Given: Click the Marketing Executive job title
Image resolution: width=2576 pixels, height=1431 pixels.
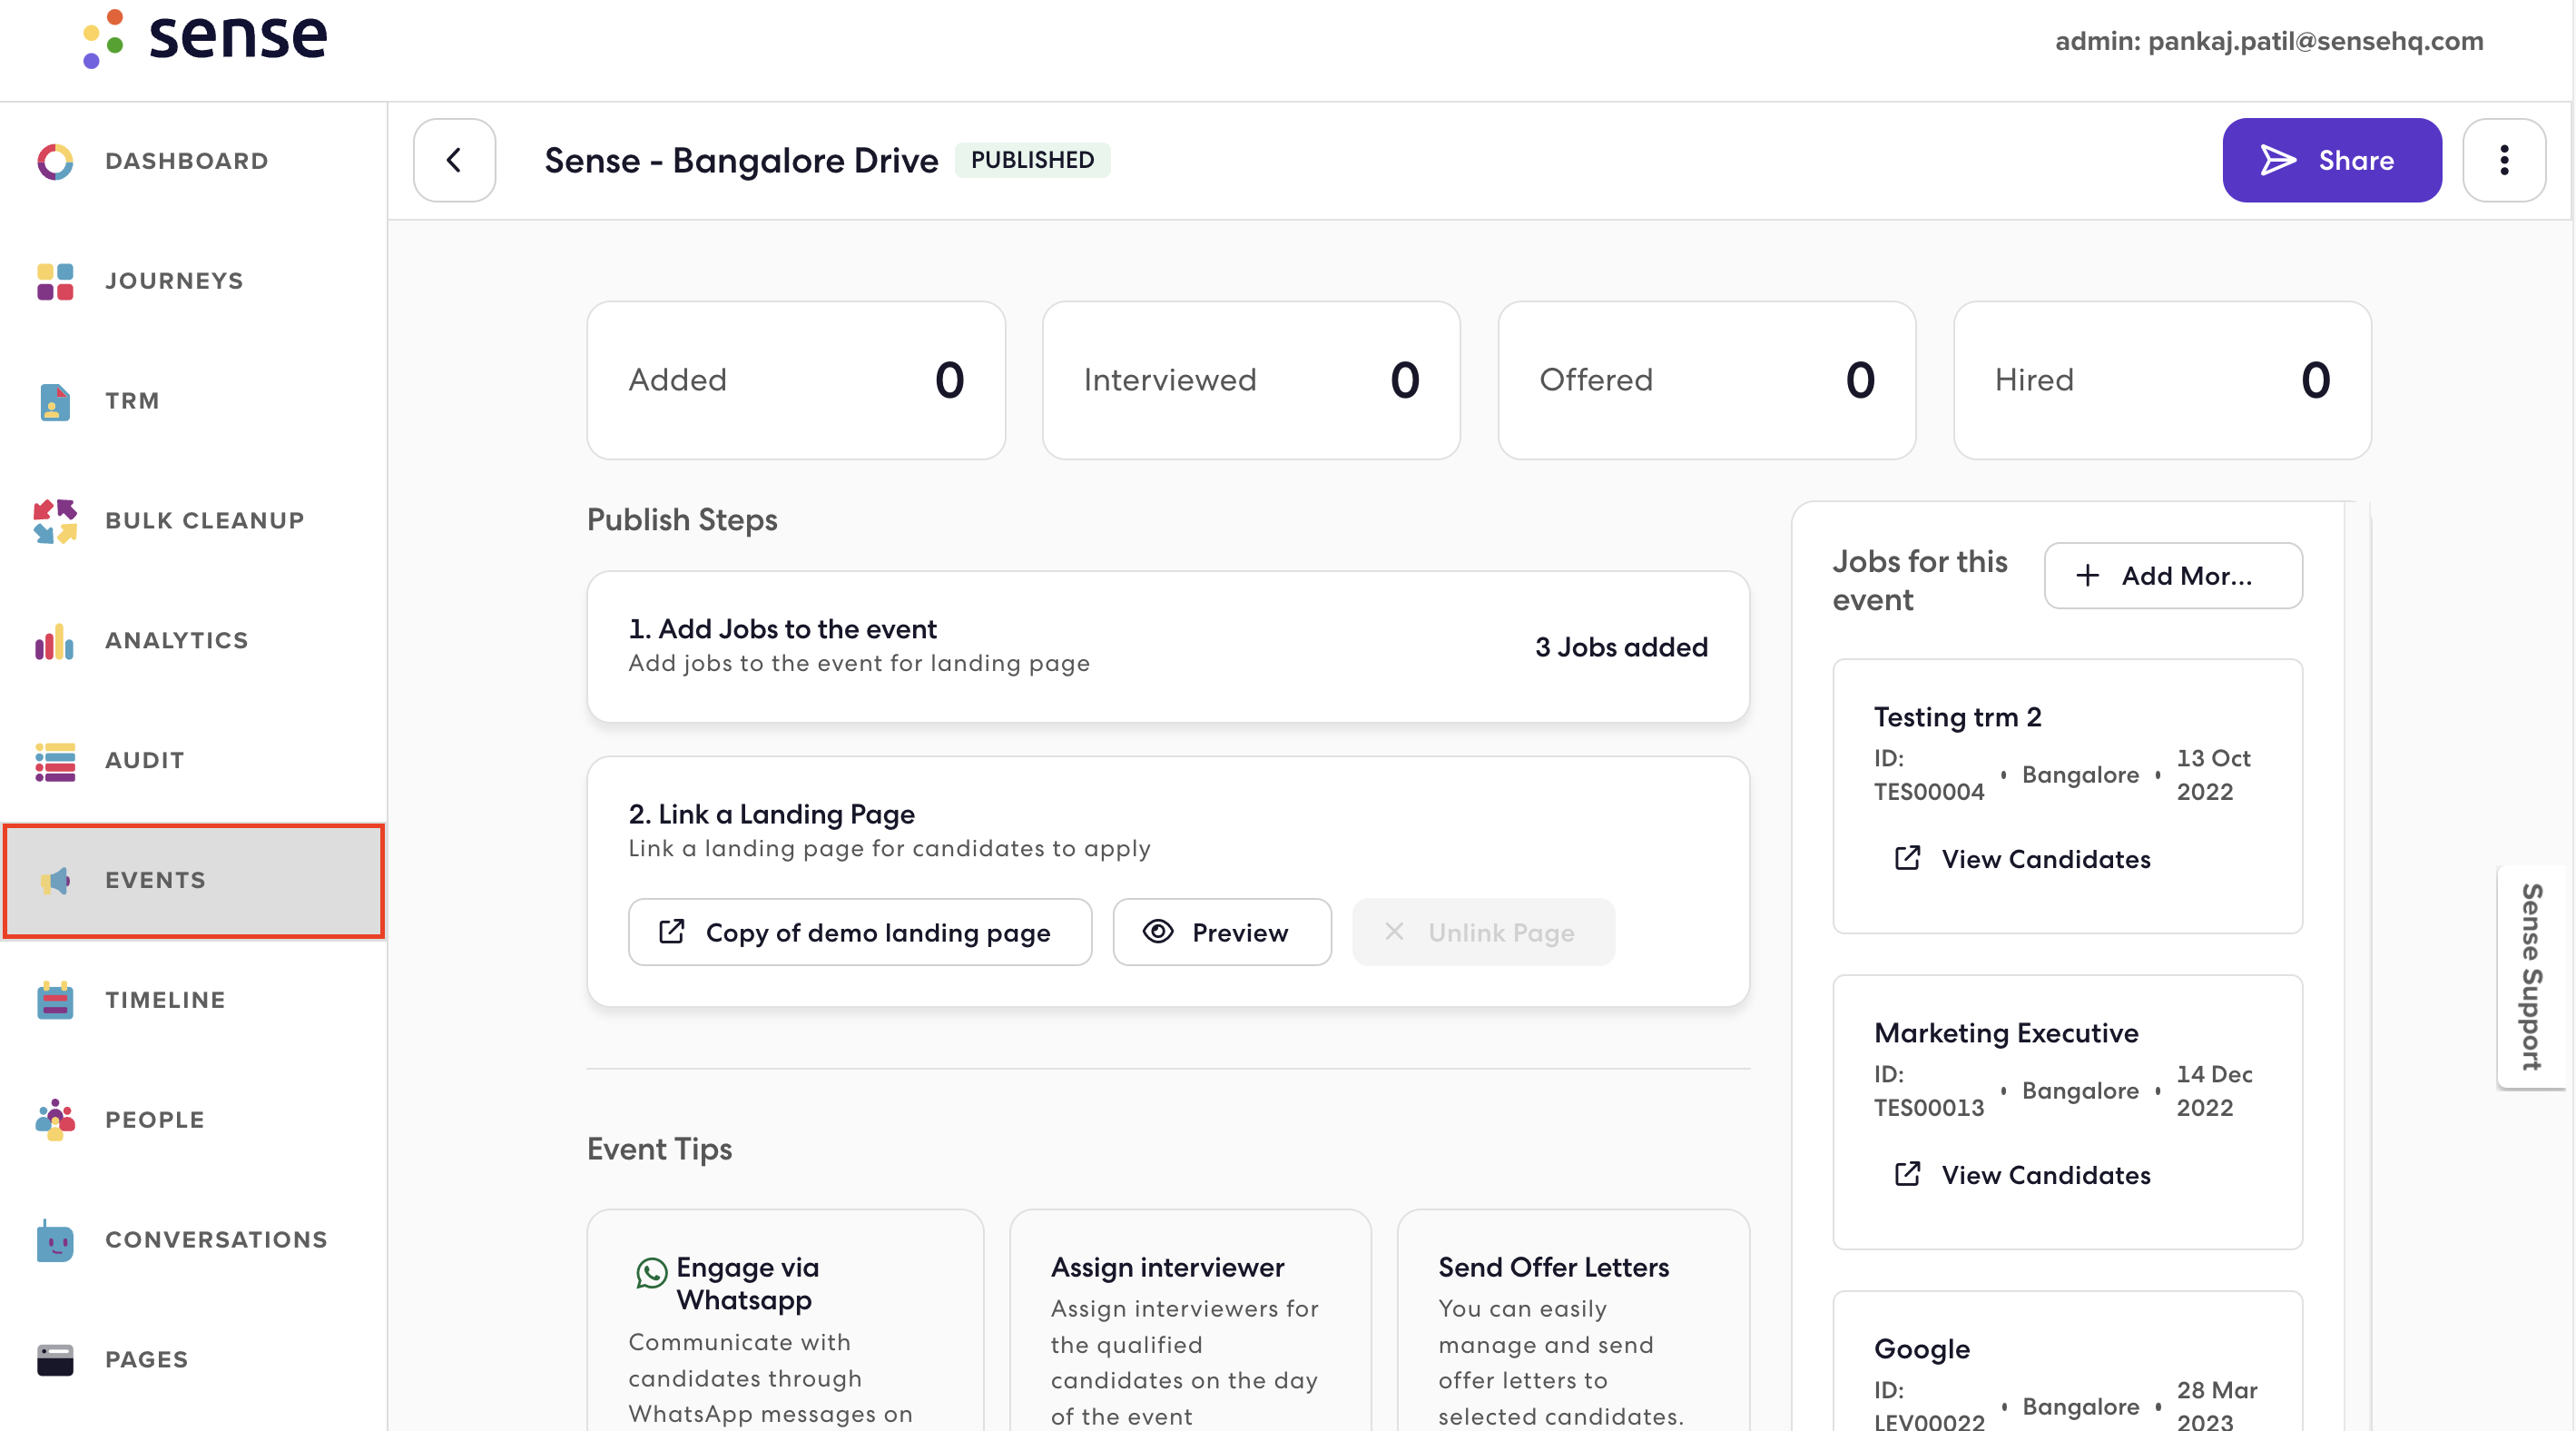Looking at the screenshot, I should tap(2006, 1032).
